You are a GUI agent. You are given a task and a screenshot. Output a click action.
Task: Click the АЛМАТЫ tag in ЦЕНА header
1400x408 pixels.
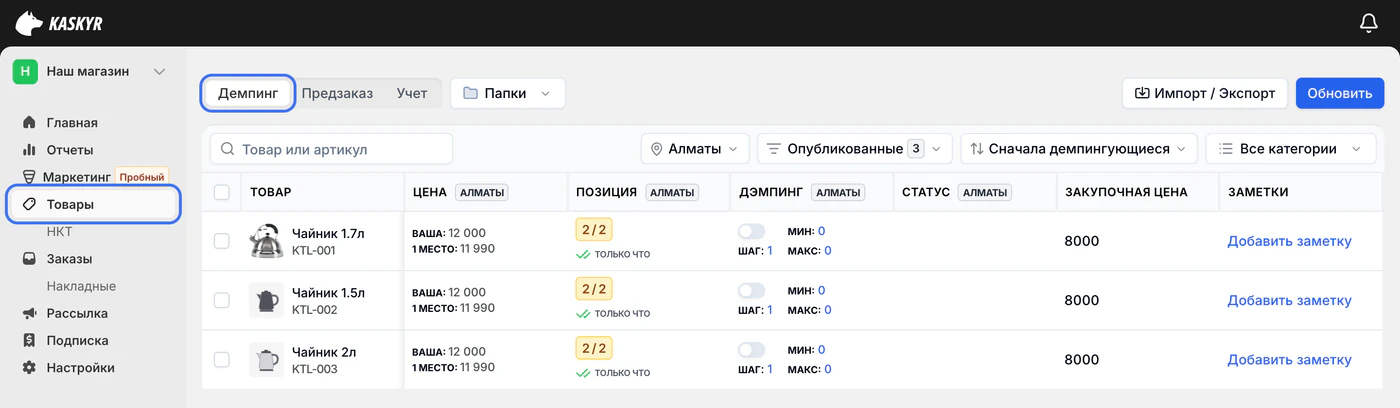(x=482, y=192)
